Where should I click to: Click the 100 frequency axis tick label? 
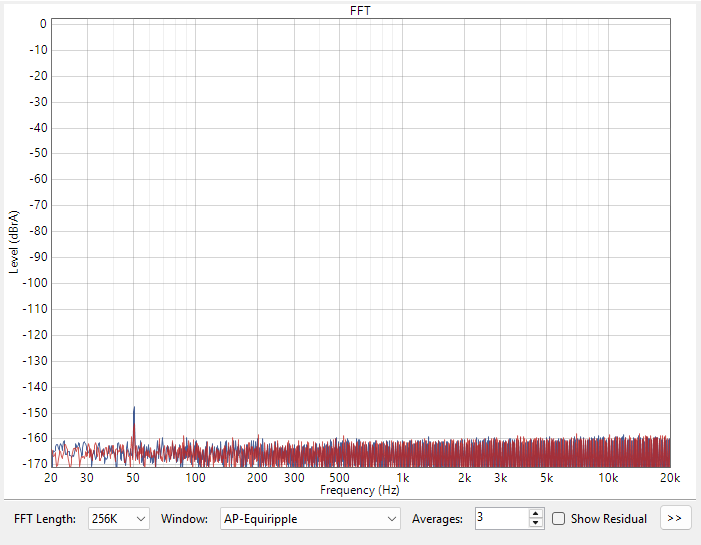coord(195,478)
